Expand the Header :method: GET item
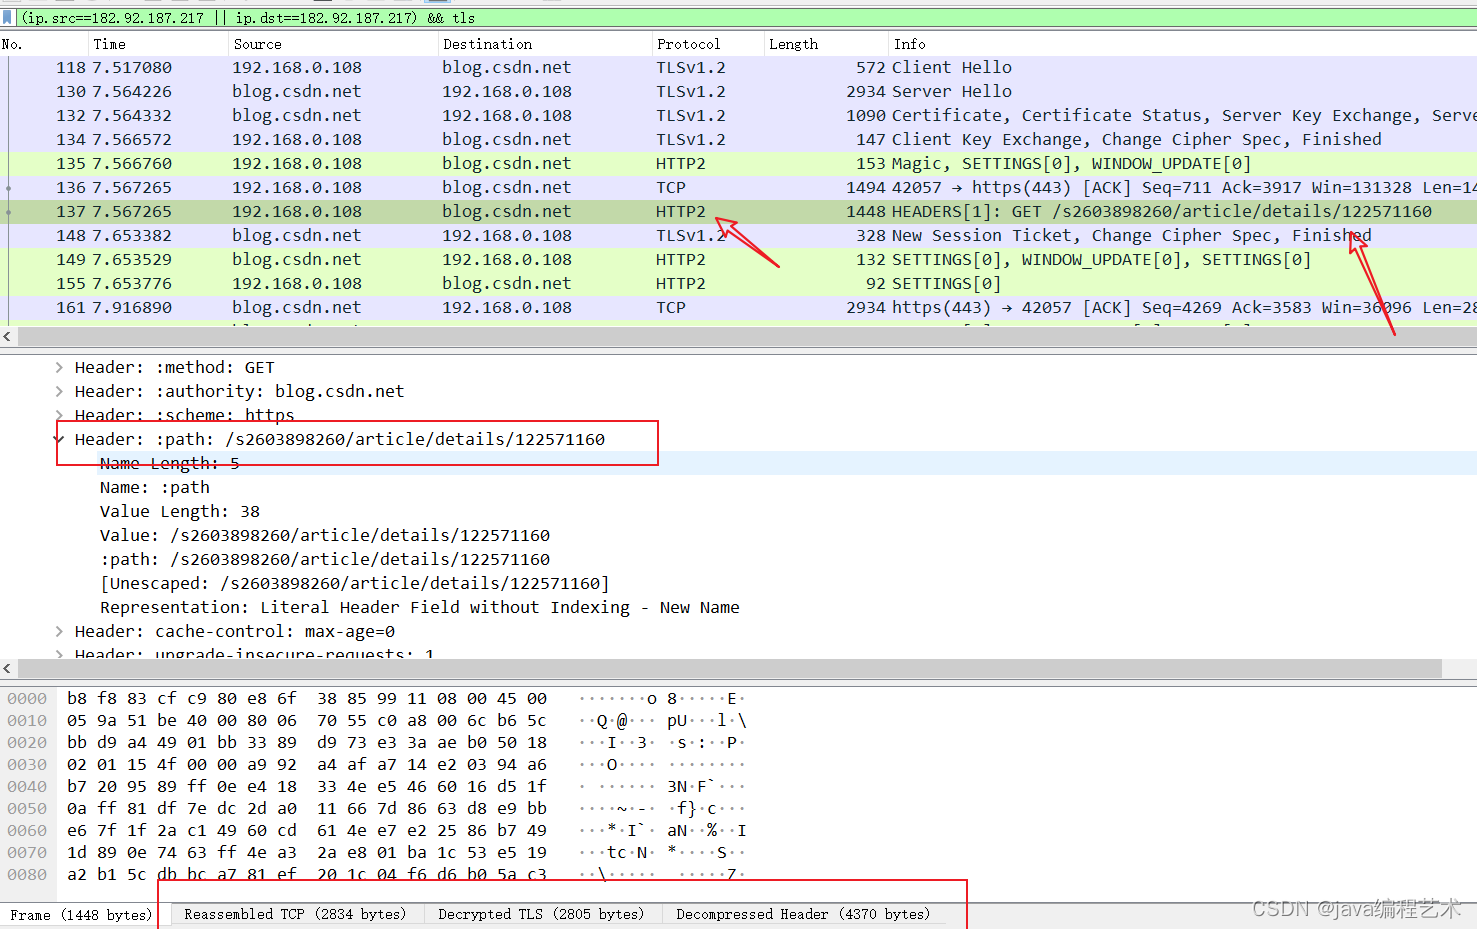The height and width of the screenshot is (929, 1477). click(59, 368)
